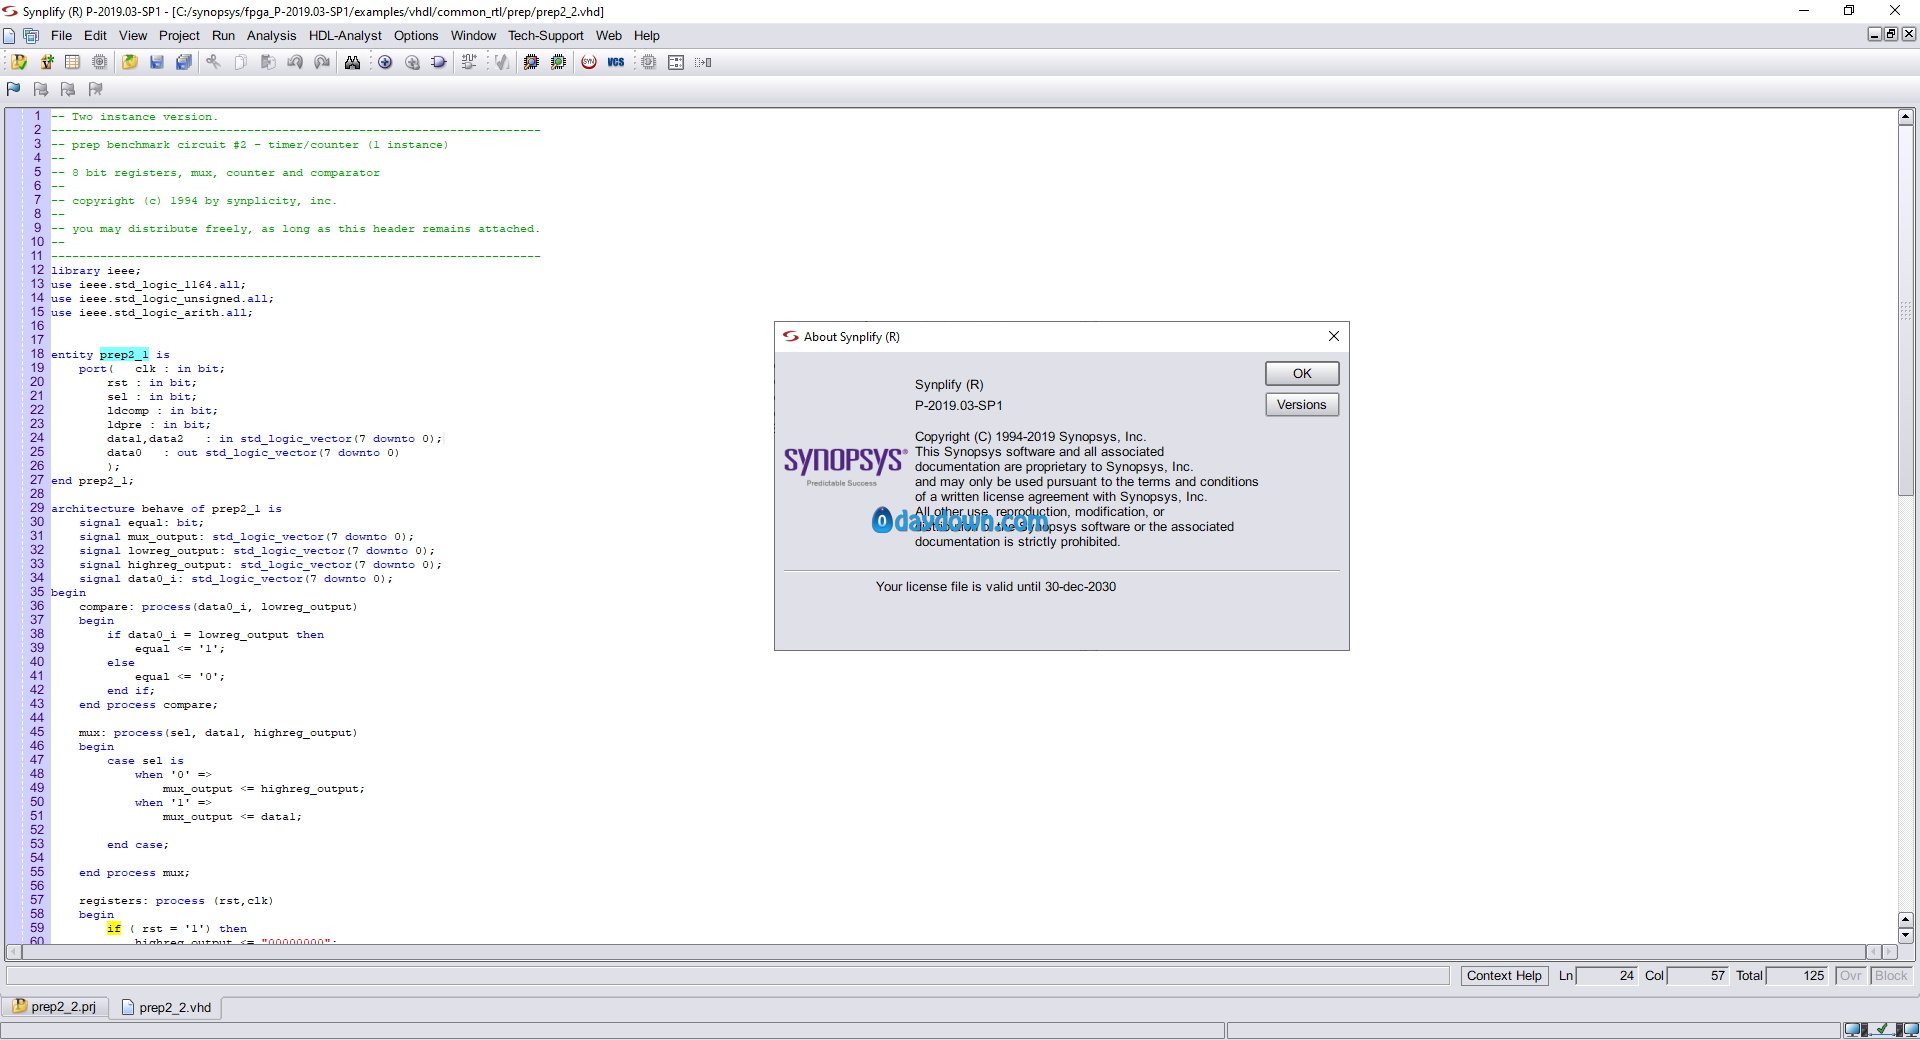The image size is (1920, 1040).
Task: Click the 'architecture behave of prep2_1 is' line
Action: tap(166, 509)
